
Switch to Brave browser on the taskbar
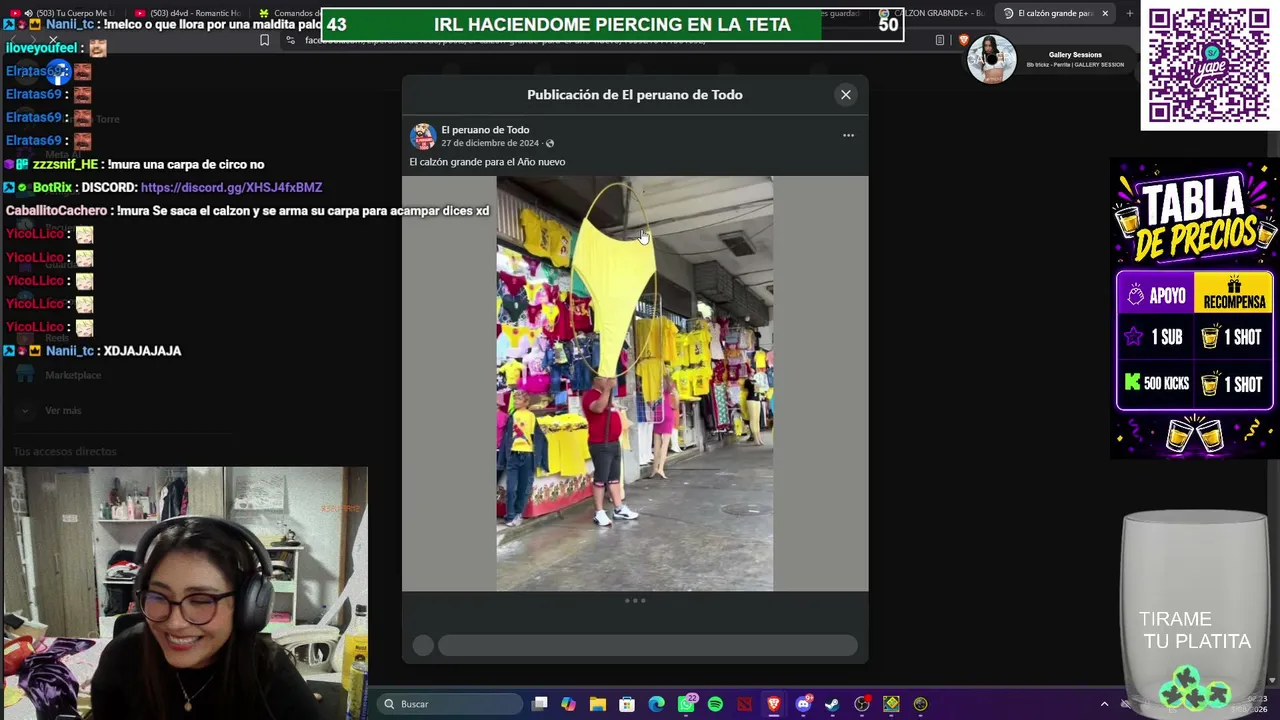(x=773, y=704)
